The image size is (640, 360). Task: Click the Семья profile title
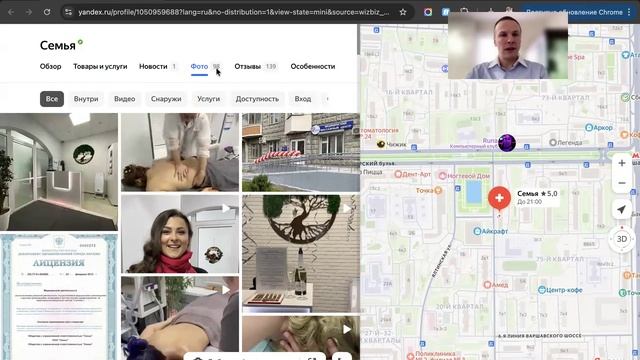click(x=58, y=45)
